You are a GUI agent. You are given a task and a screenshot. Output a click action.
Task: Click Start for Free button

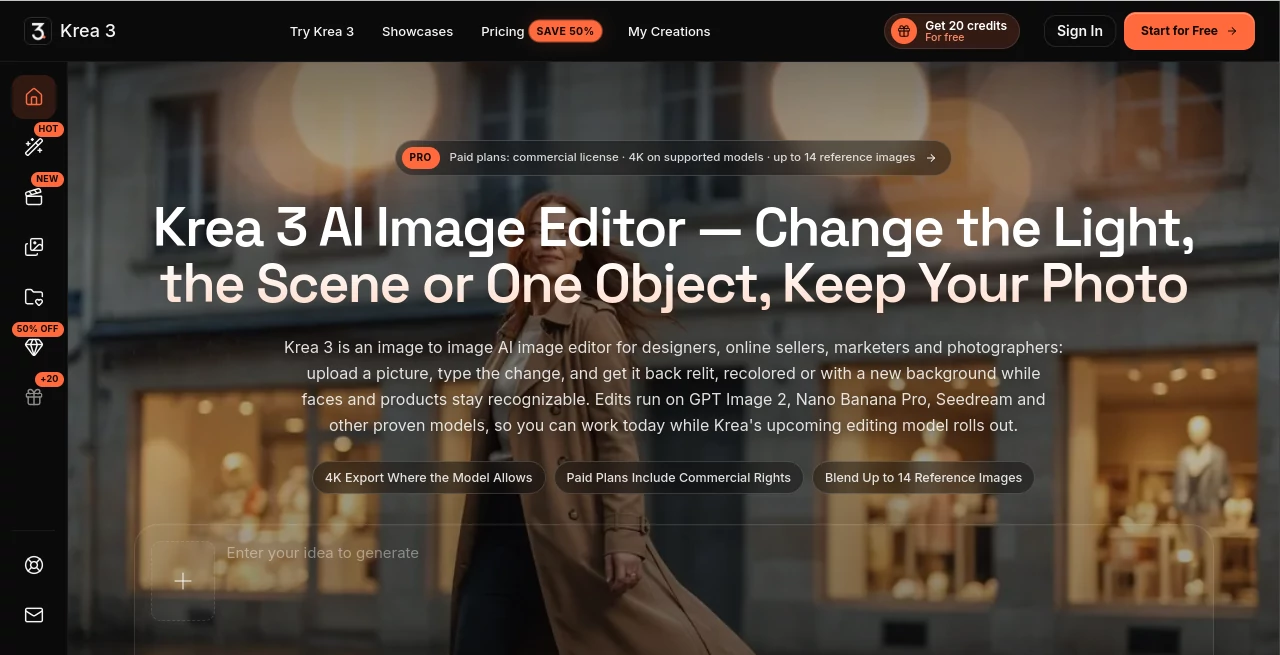tap(1189, 31)
